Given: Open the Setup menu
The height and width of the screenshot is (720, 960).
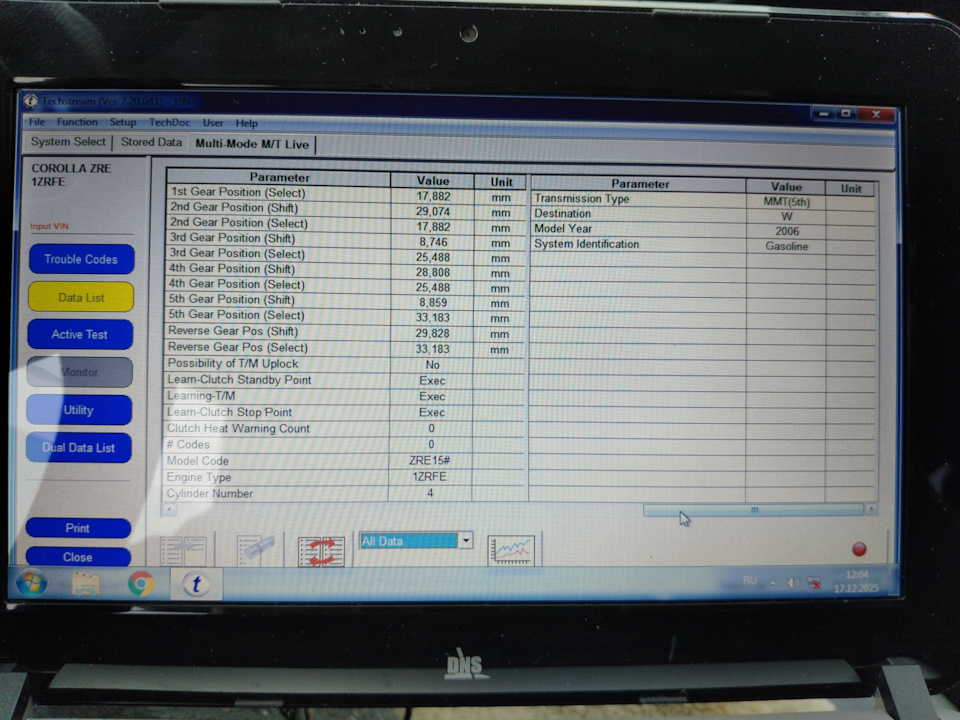Looking at the screenshot, I should (x=123, y=122).
